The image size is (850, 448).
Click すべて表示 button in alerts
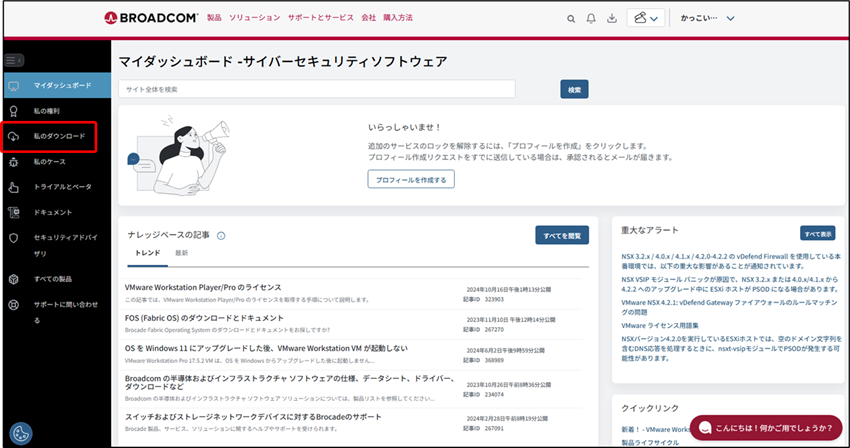tap(817, 234)
